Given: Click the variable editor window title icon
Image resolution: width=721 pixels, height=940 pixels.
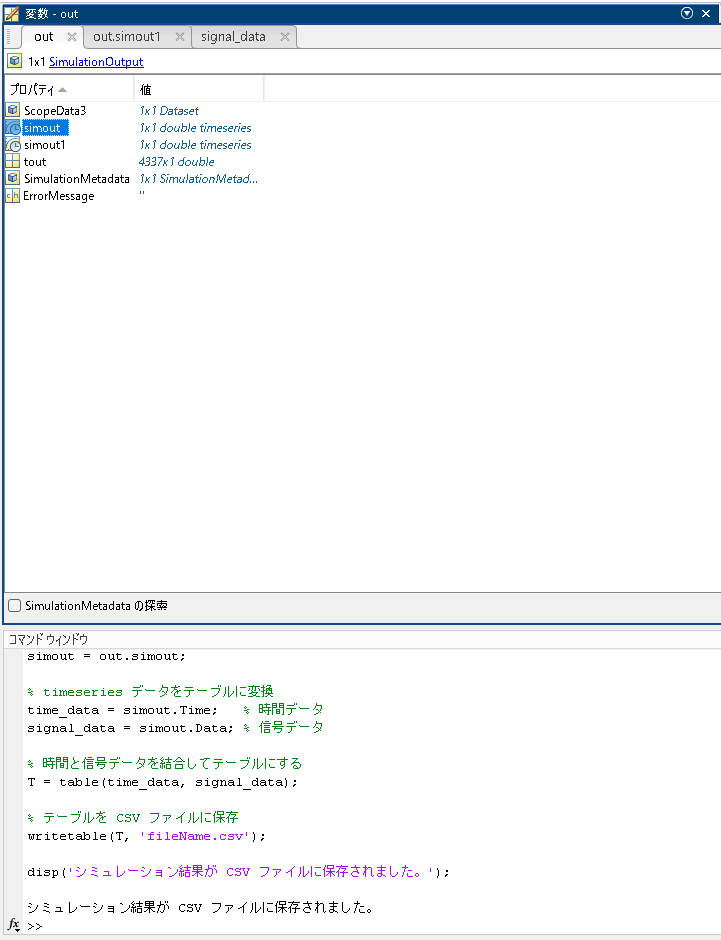Looking at the screenshot, I should (11, 13).
